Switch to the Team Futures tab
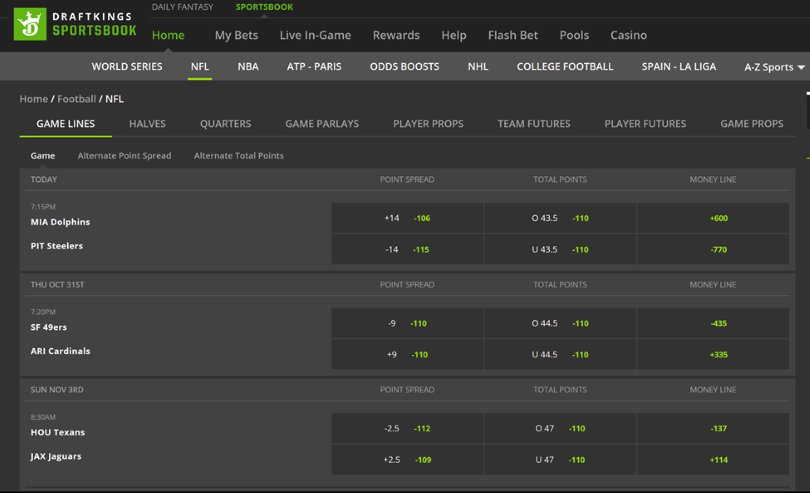 (534, 124)
